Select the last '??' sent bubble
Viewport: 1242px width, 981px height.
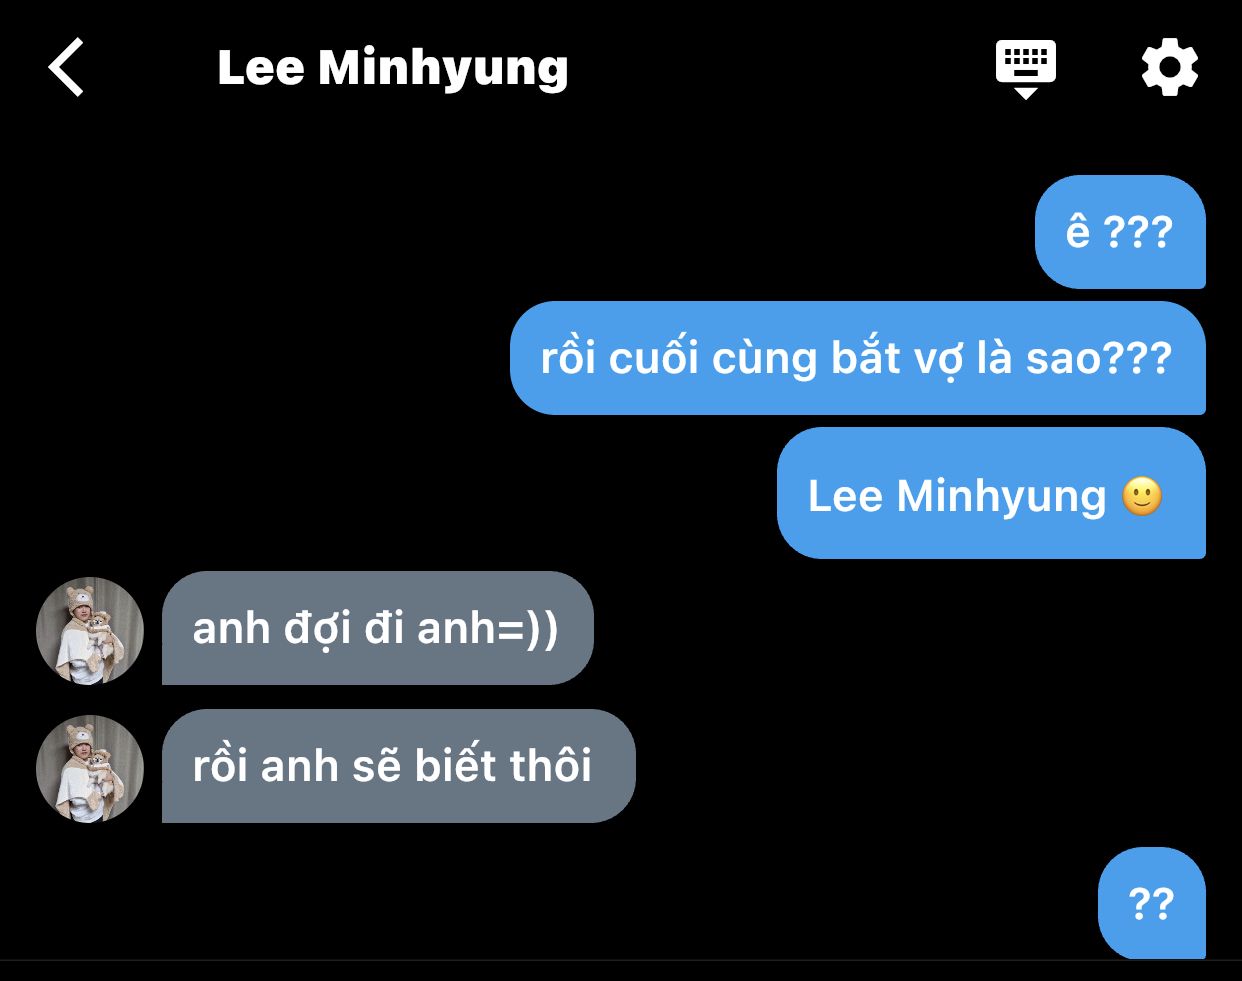(1152, 903)
